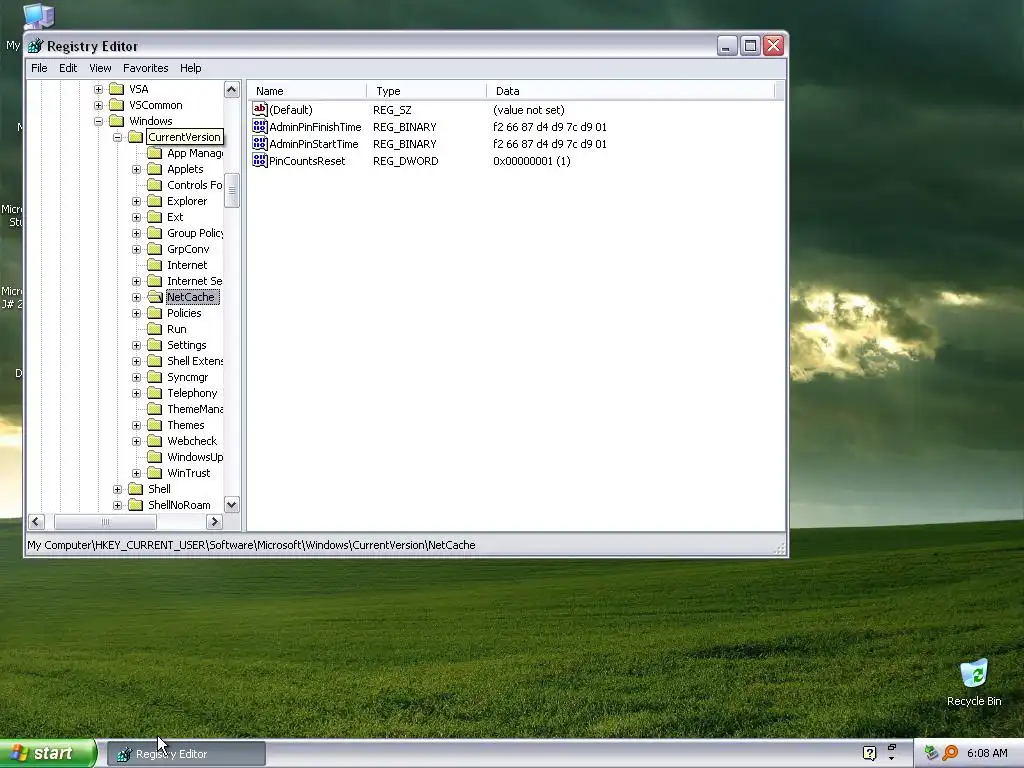Expand the NetCache key
Screen dimensions: 1024x768
click(136, 297)
